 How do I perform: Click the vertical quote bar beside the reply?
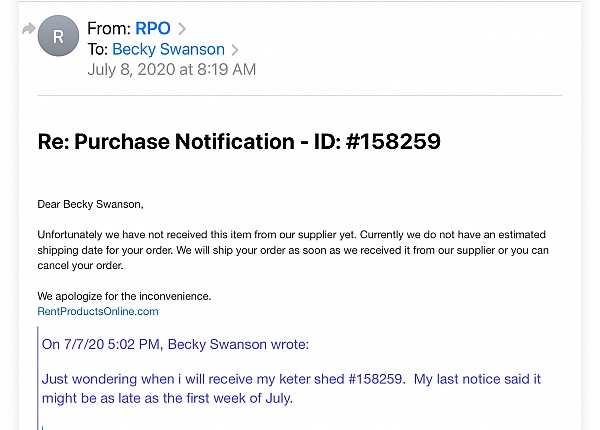coord(38,378)
